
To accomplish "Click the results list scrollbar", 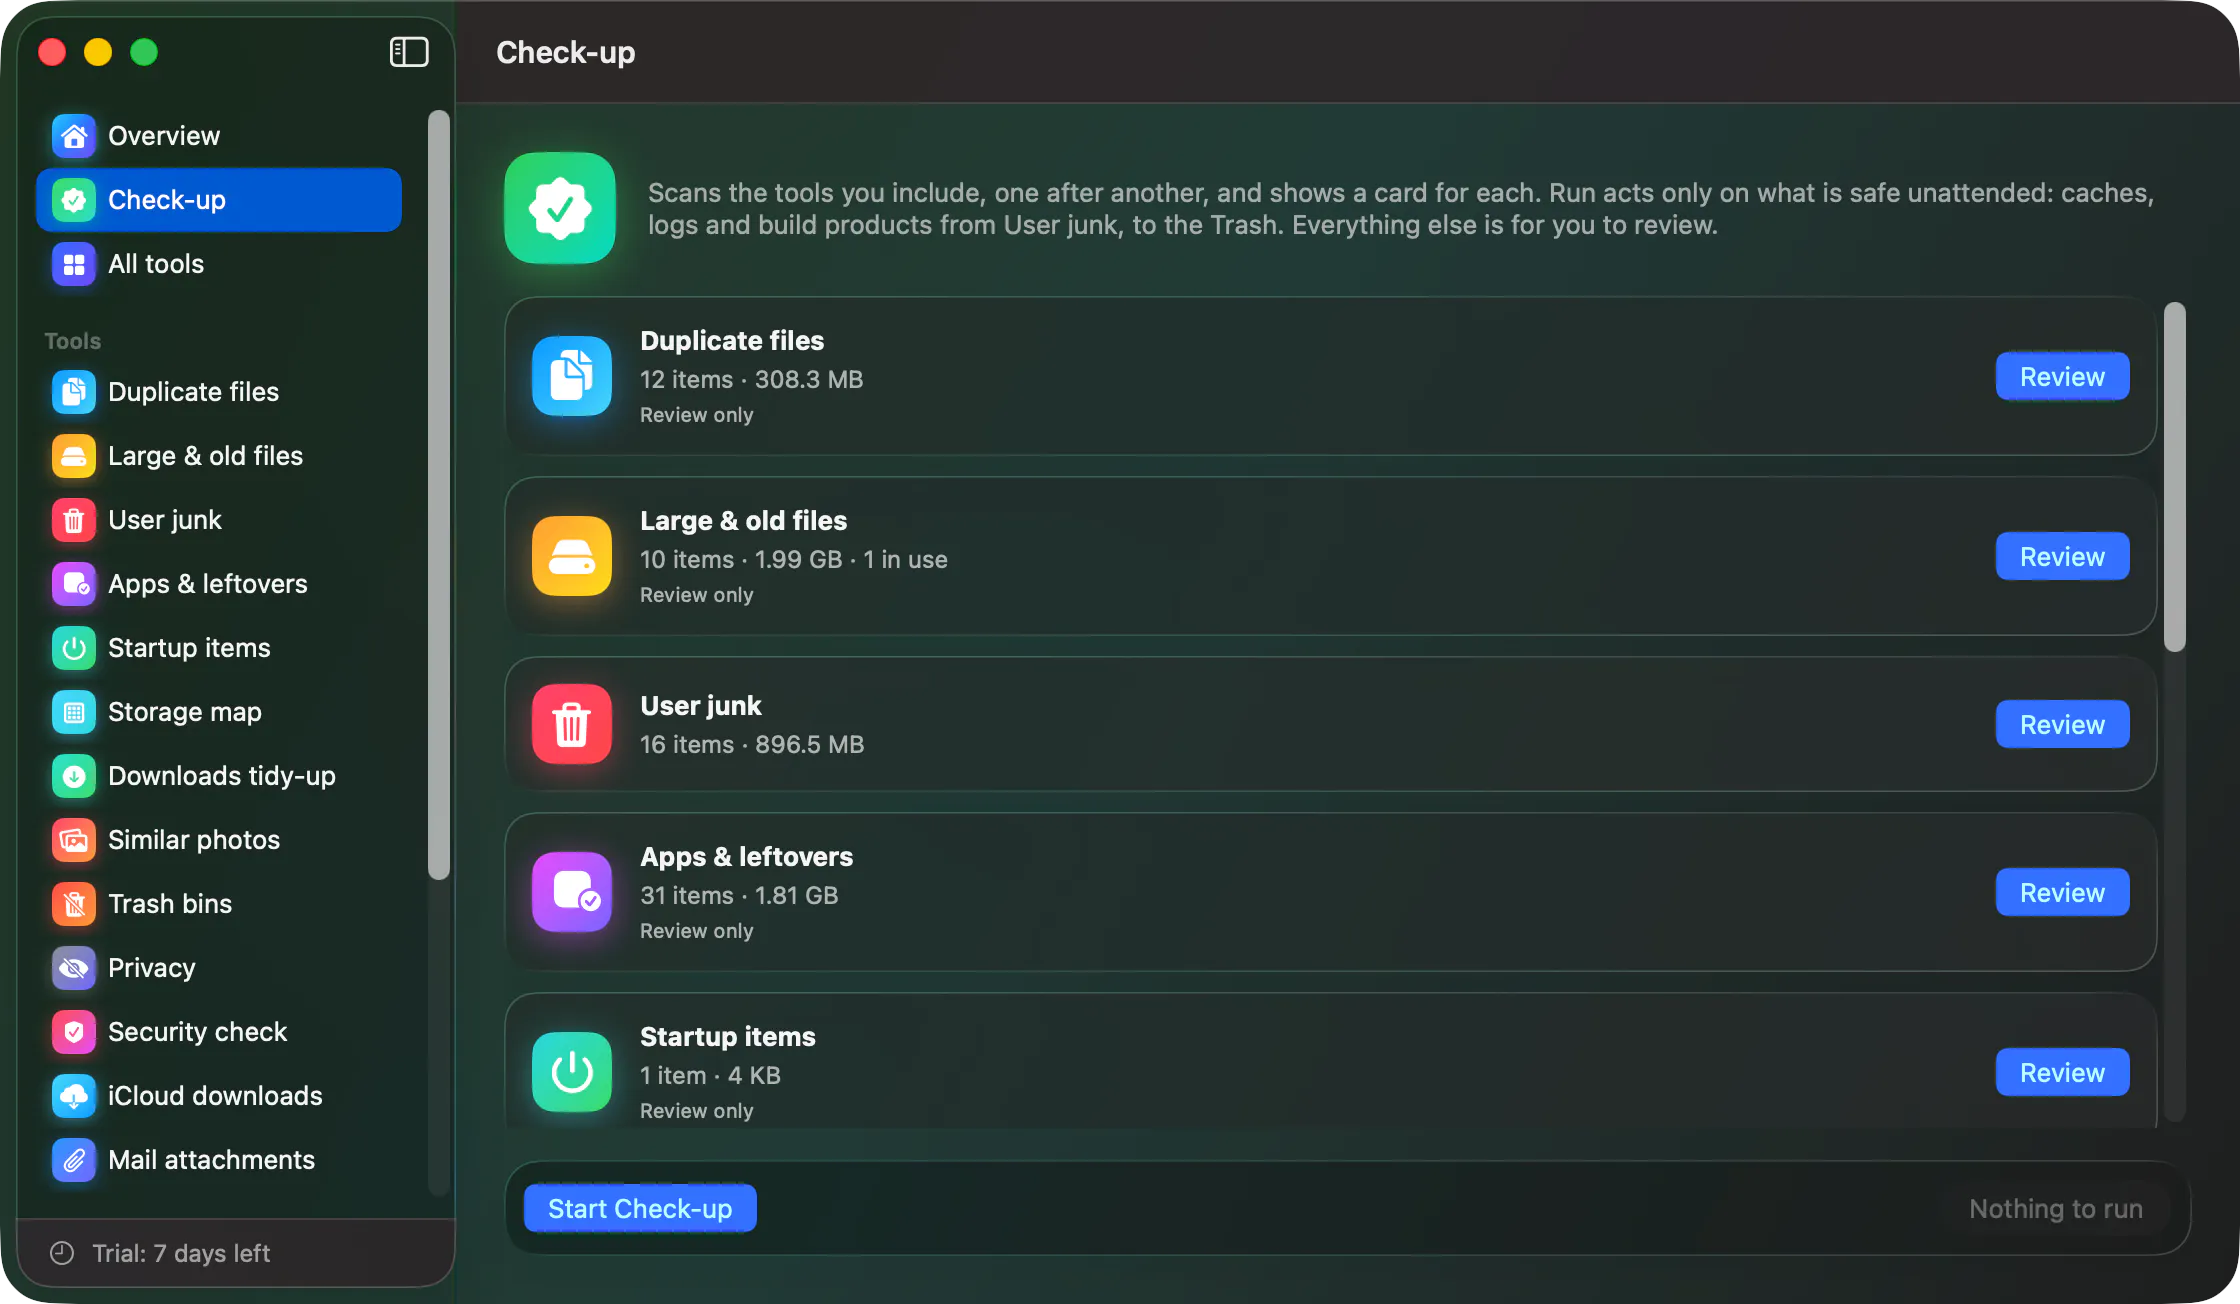I will (x=2175, y=477).
